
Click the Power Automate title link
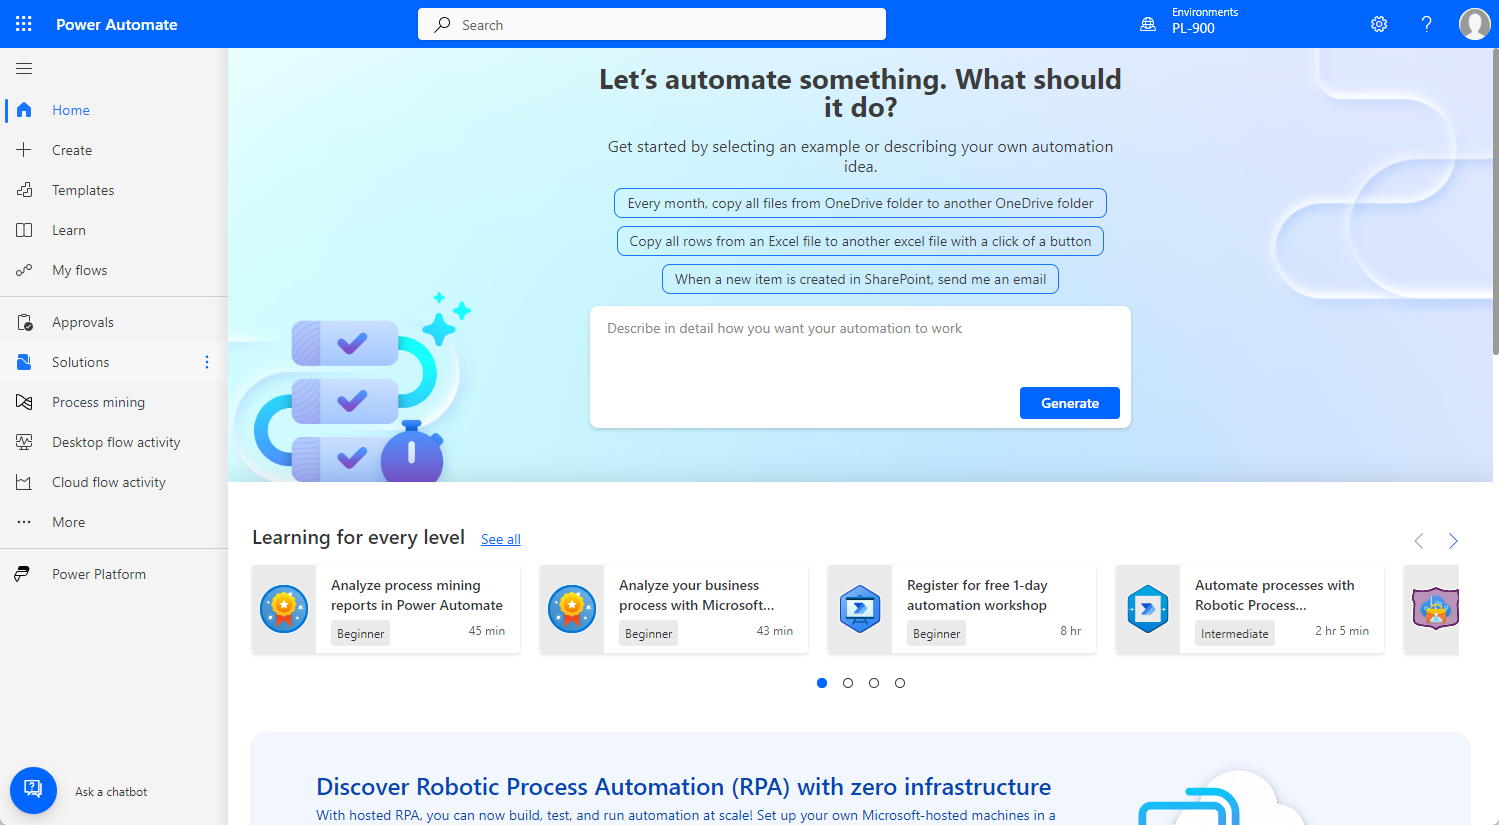tap(117, 24)
